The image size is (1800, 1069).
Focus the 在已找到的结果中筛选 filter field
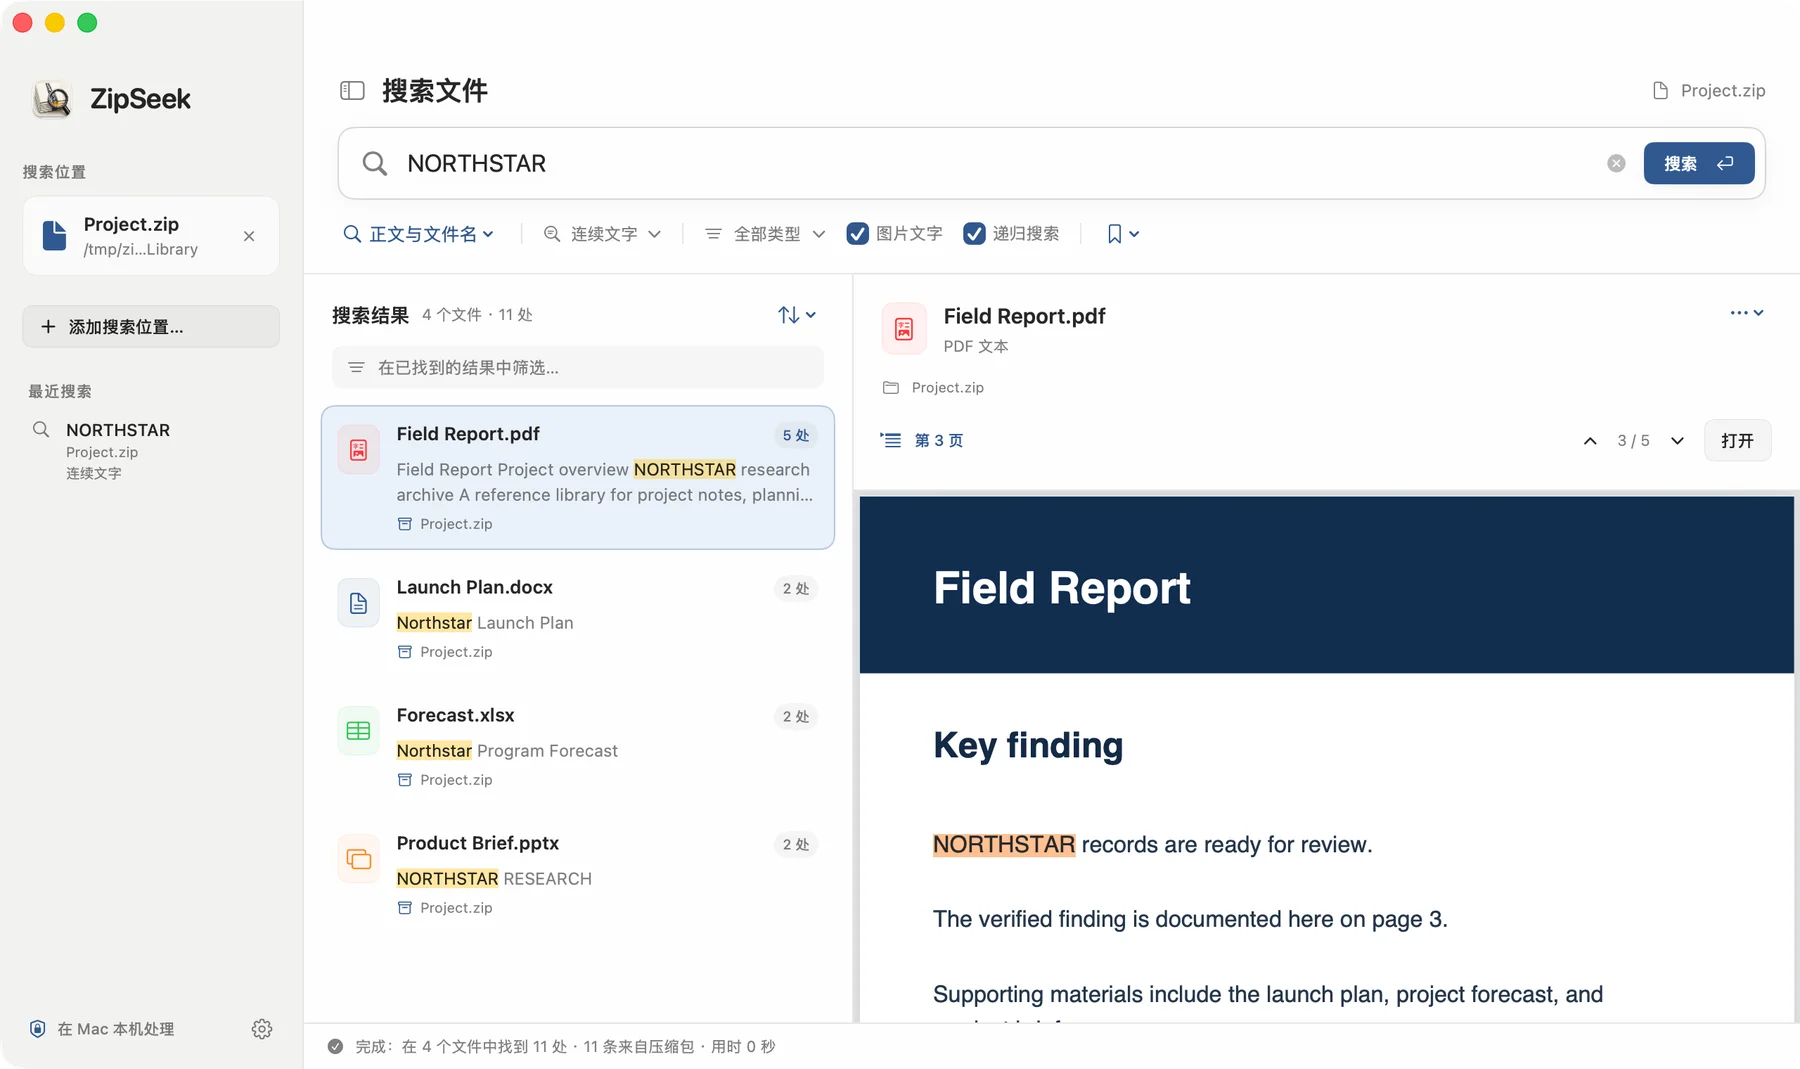tap(578, 368)
